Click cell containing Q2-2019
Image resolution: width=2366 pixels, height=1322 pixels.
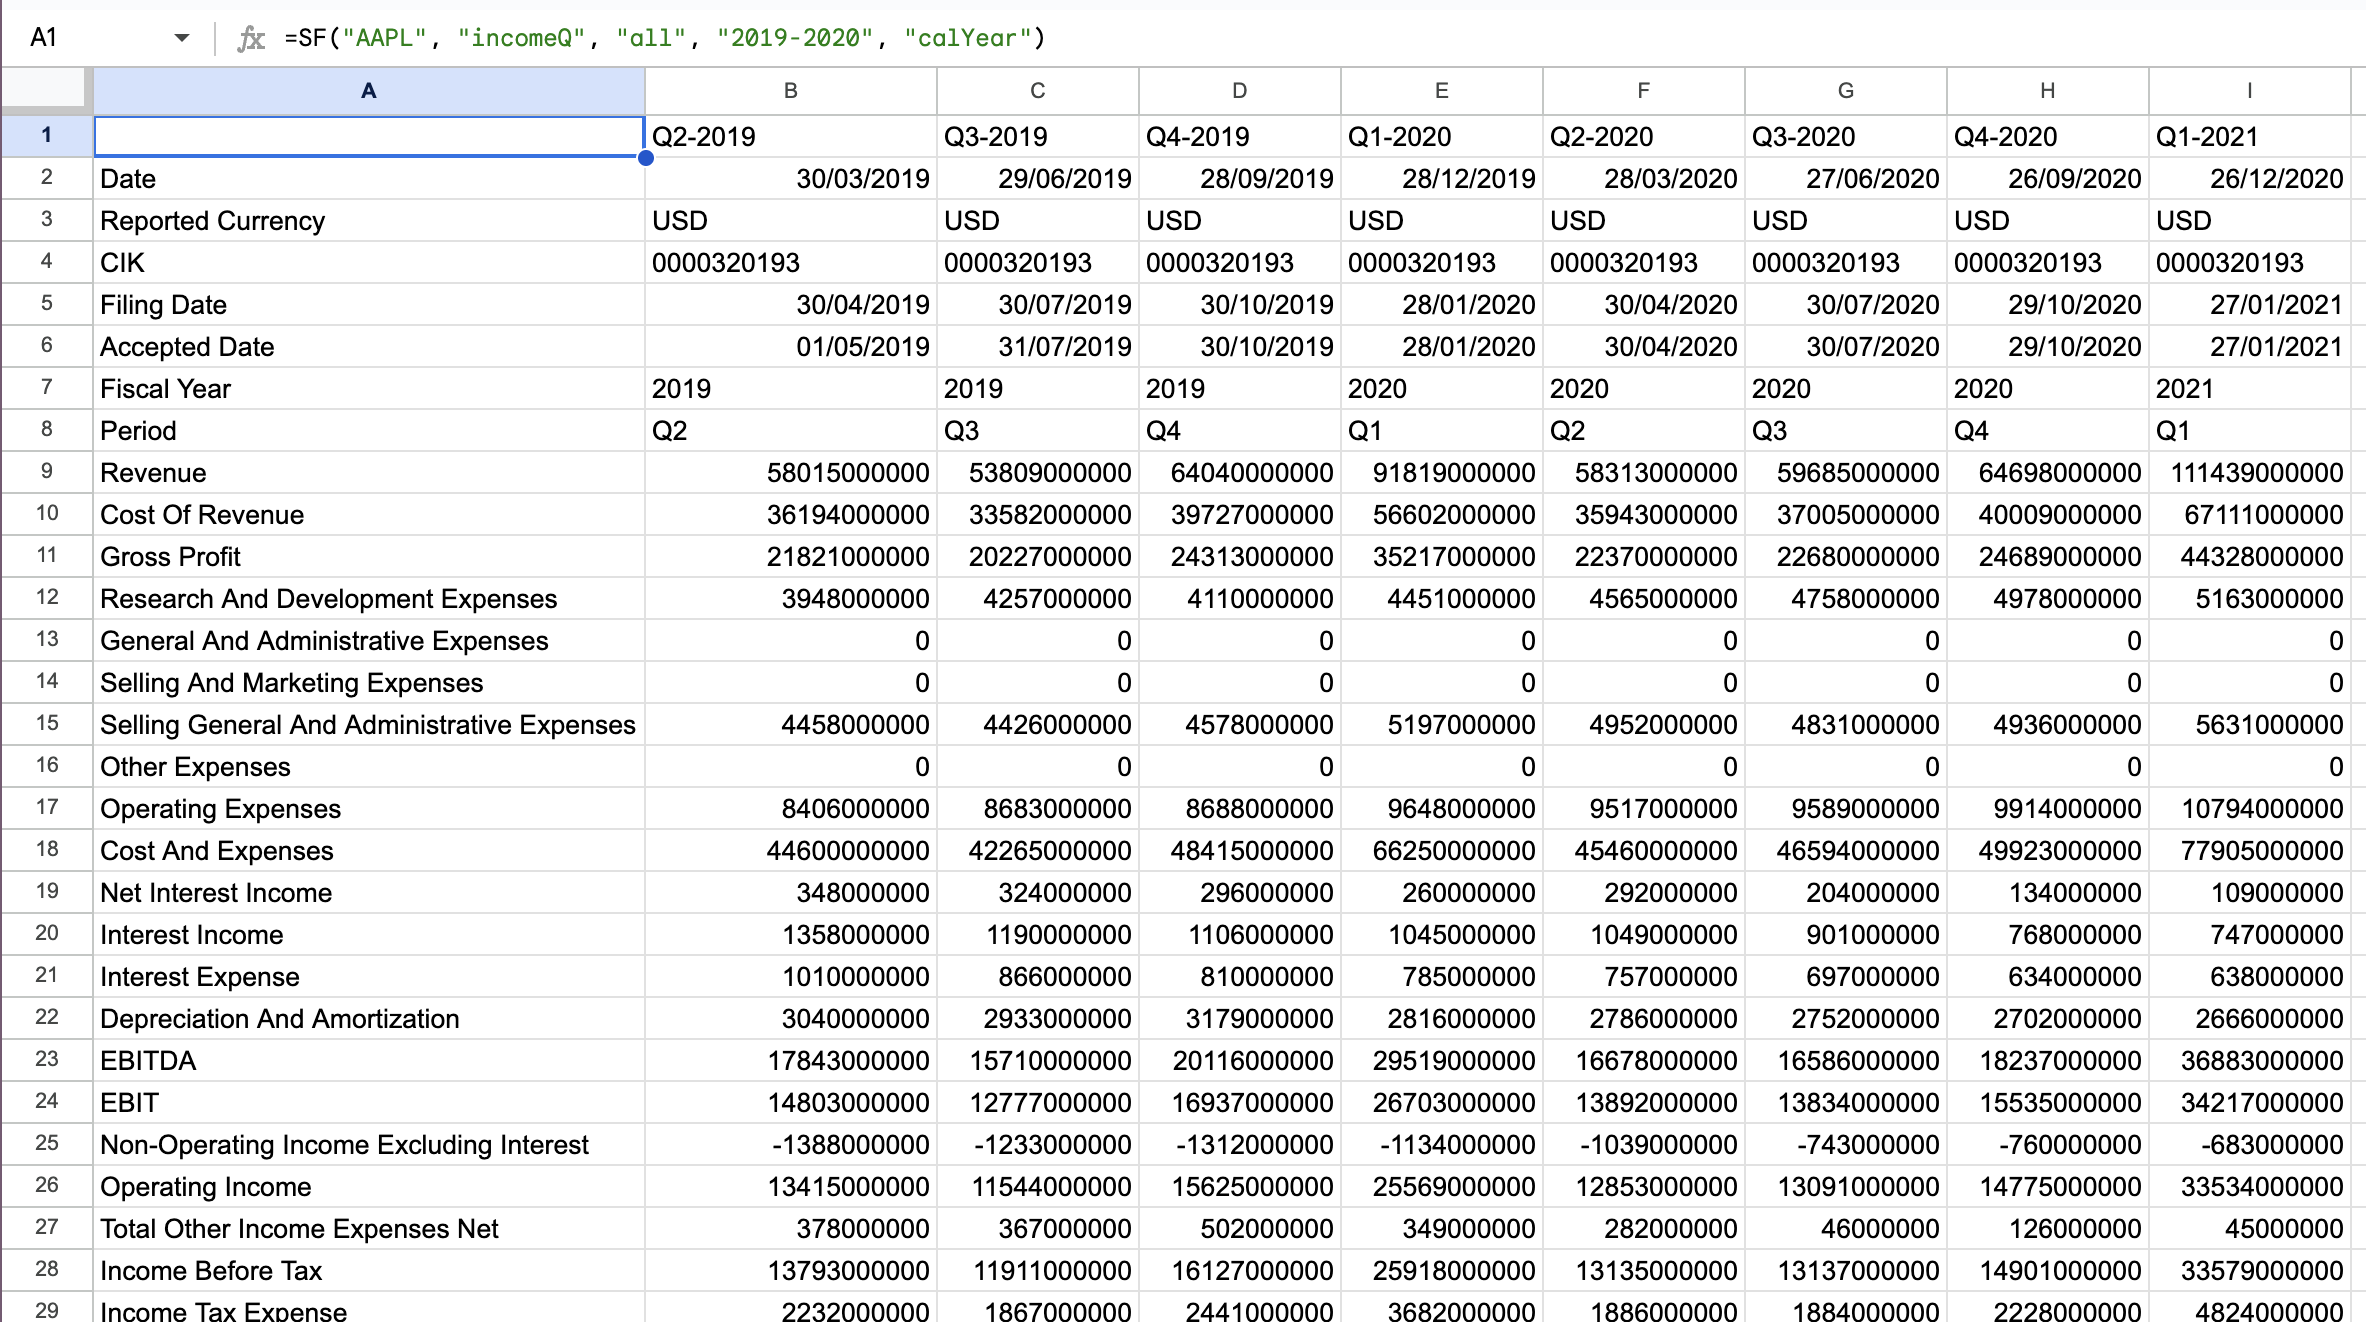pyautogui.click(x=790, y=136)
